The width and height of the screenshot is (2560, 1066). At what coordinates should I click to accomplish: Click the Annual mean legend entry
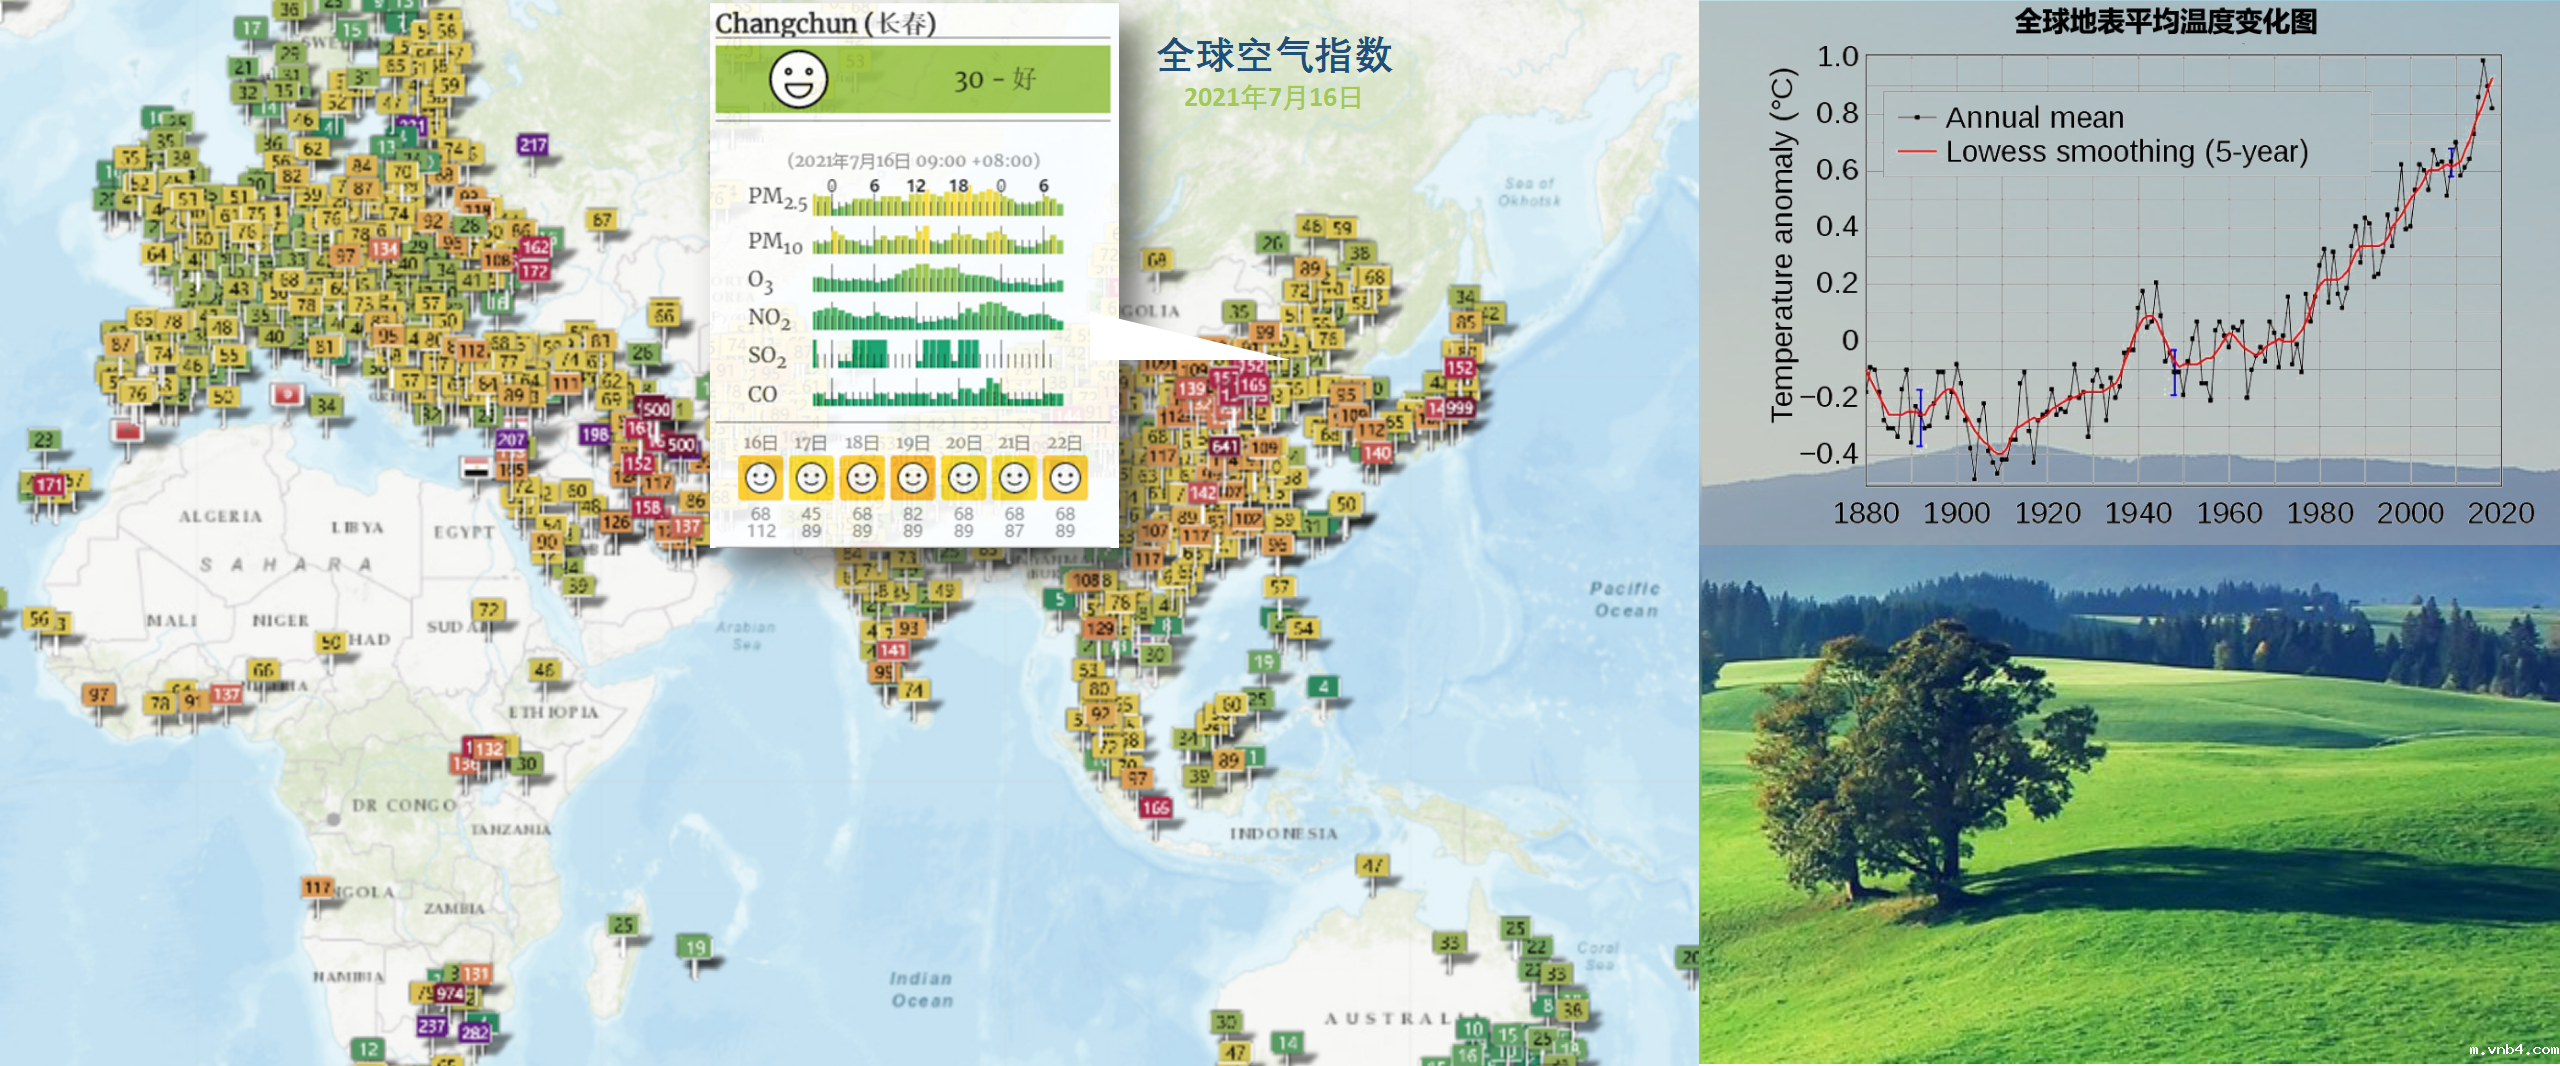2033,117
